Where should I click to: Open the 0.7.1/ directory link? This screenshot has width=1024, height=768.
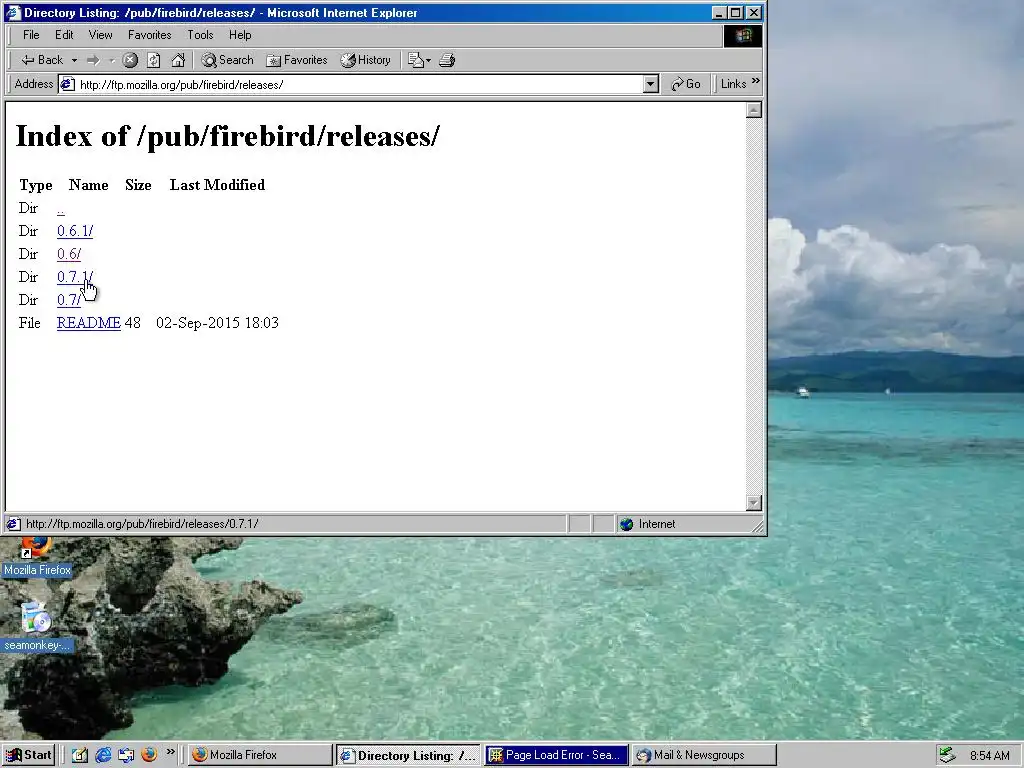point(75,277)
